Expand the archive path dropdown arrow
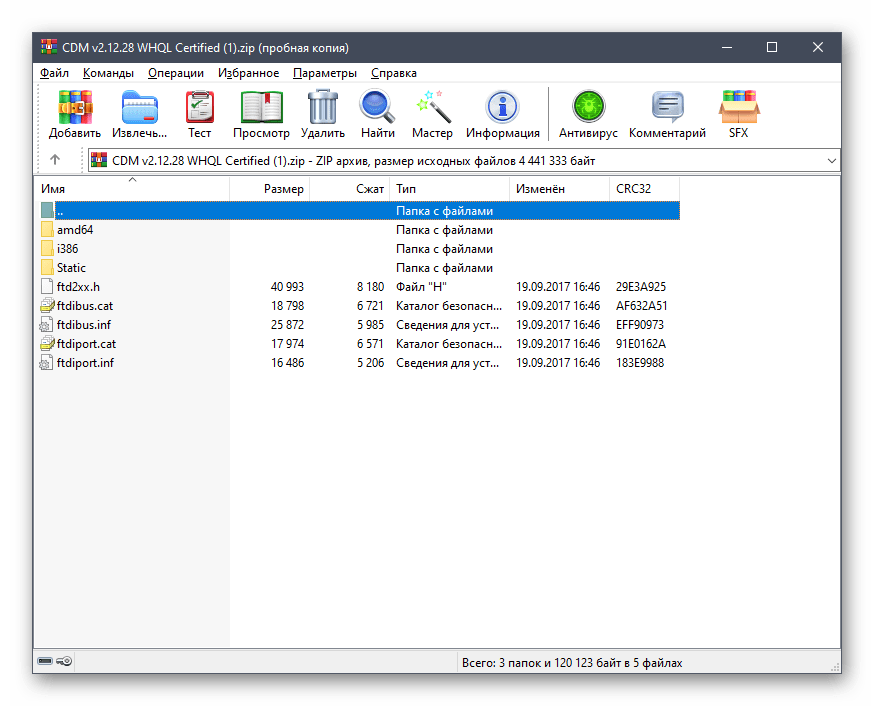 [832, 160]
